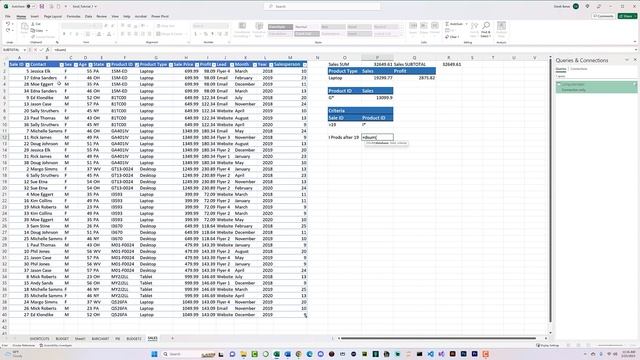Cancel formula entry with X icon
640x360 pixels.
click(36, 50)
